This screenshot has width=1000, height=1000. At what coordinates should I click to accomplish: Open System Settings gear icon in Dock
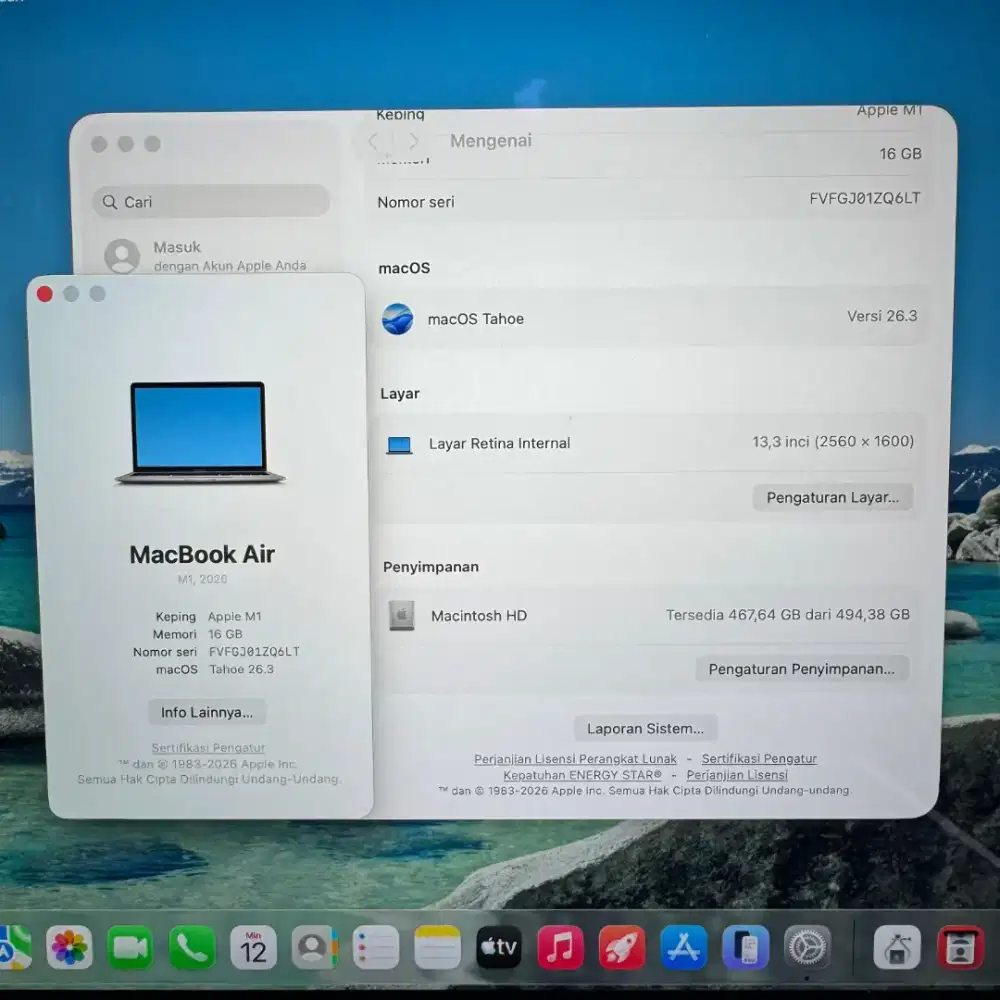click(x=807, y=945)
